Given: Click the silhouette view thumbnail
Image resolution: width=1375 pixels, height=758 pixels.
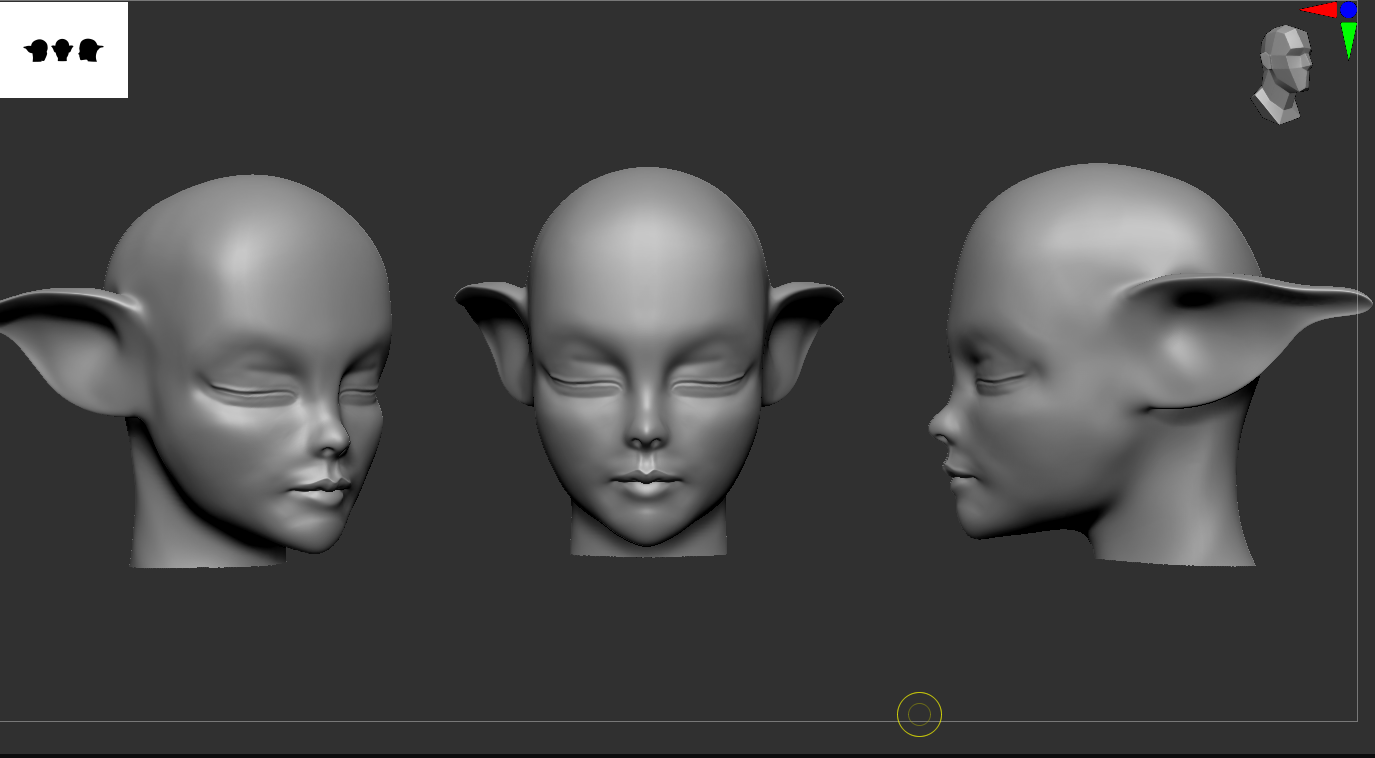Looking at the screenshot, I should click(x=64, y=50).
